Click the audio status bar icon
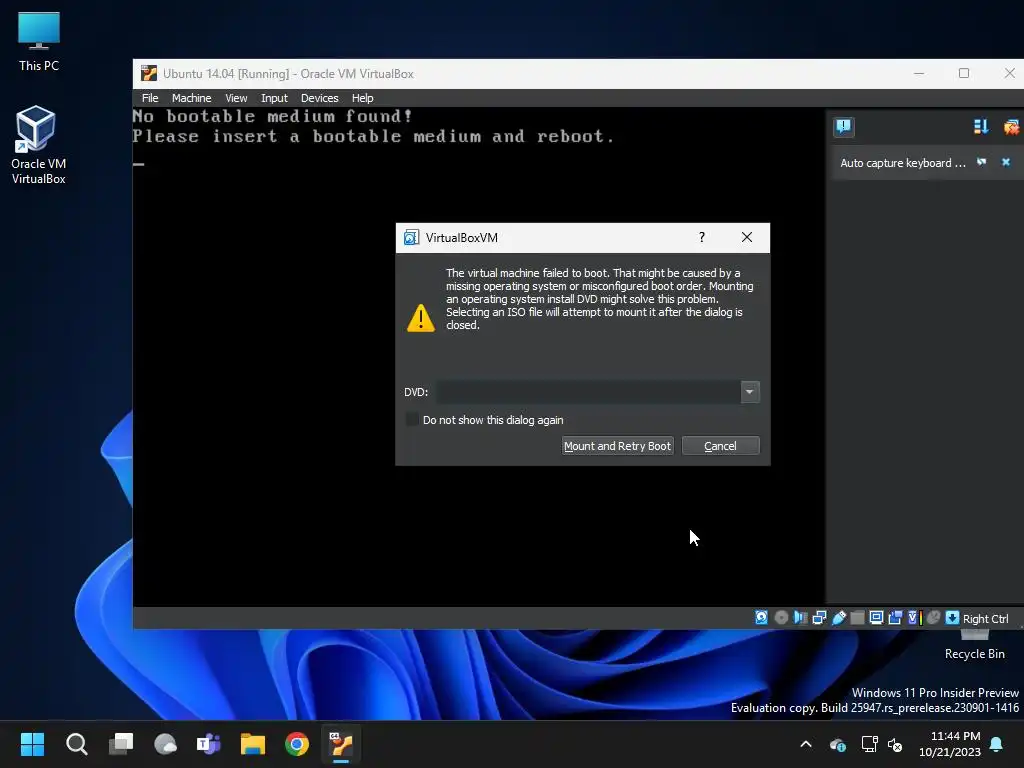The height and width of the screenshot is (768, 1024). click(800, 618)
